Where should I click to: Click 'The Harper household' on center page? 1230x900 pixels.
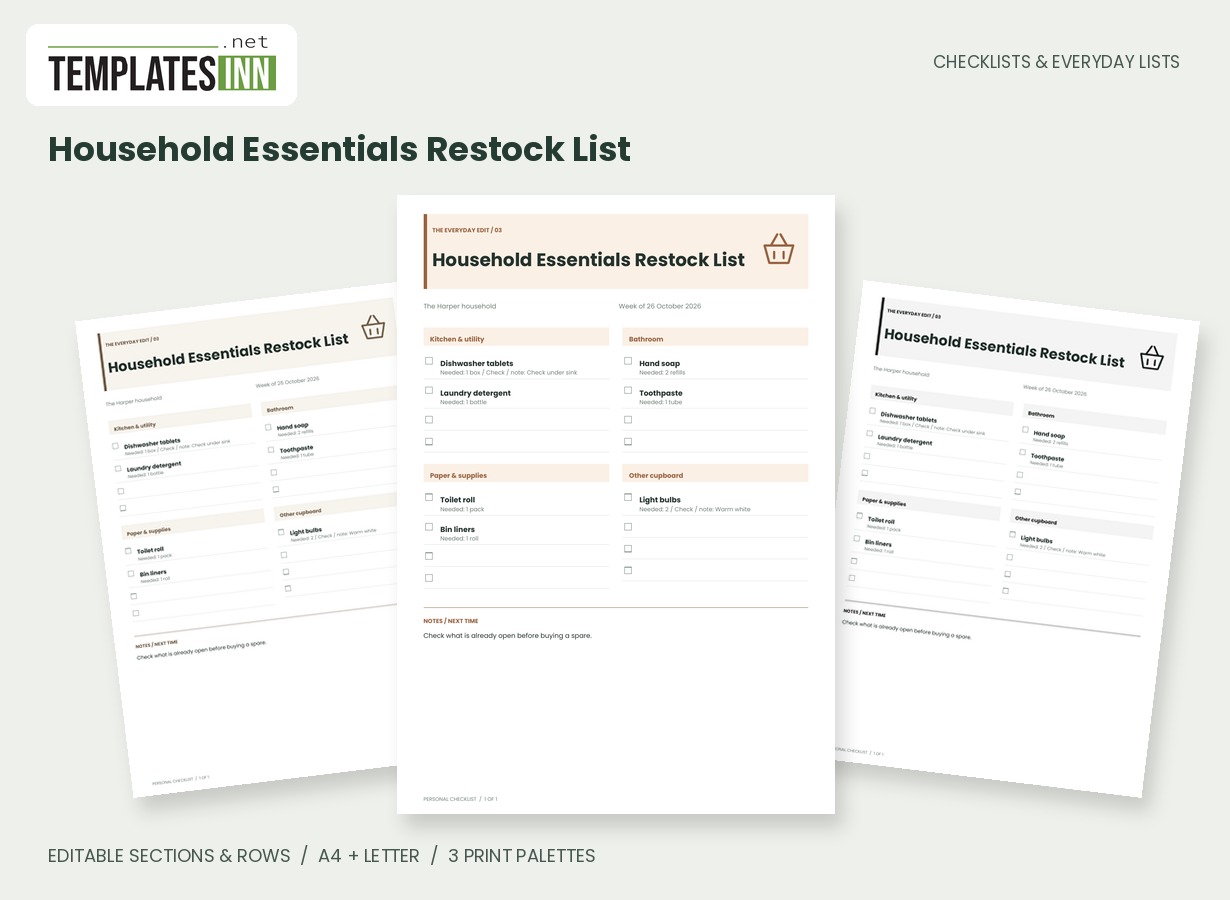[x=460, y=306]
